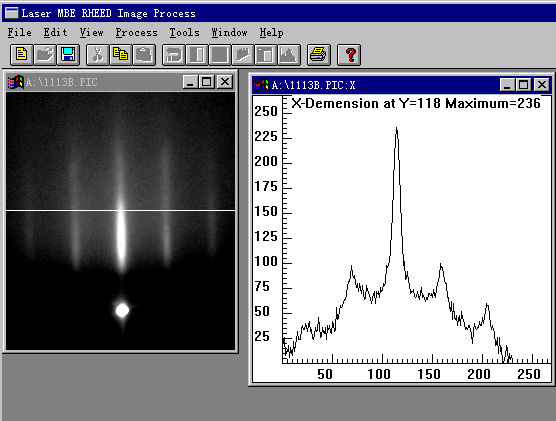Click the bright specular spot in RHEED image
The image size is (556, 421).
pos(122,310)
